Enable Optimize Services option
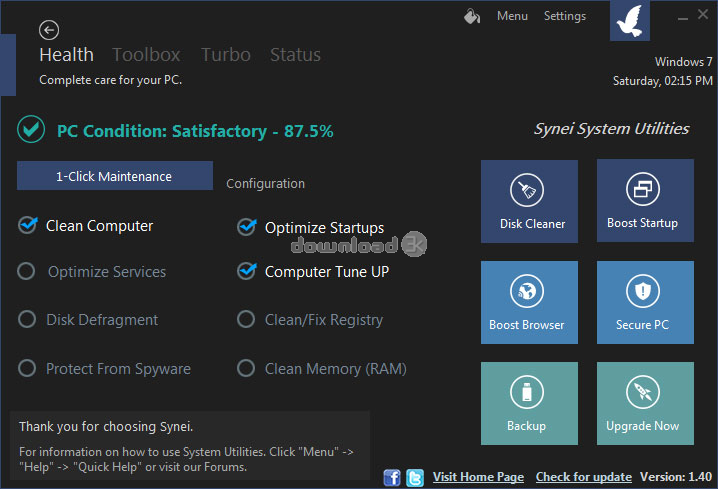718x489 pixels. tap(27, 272)
